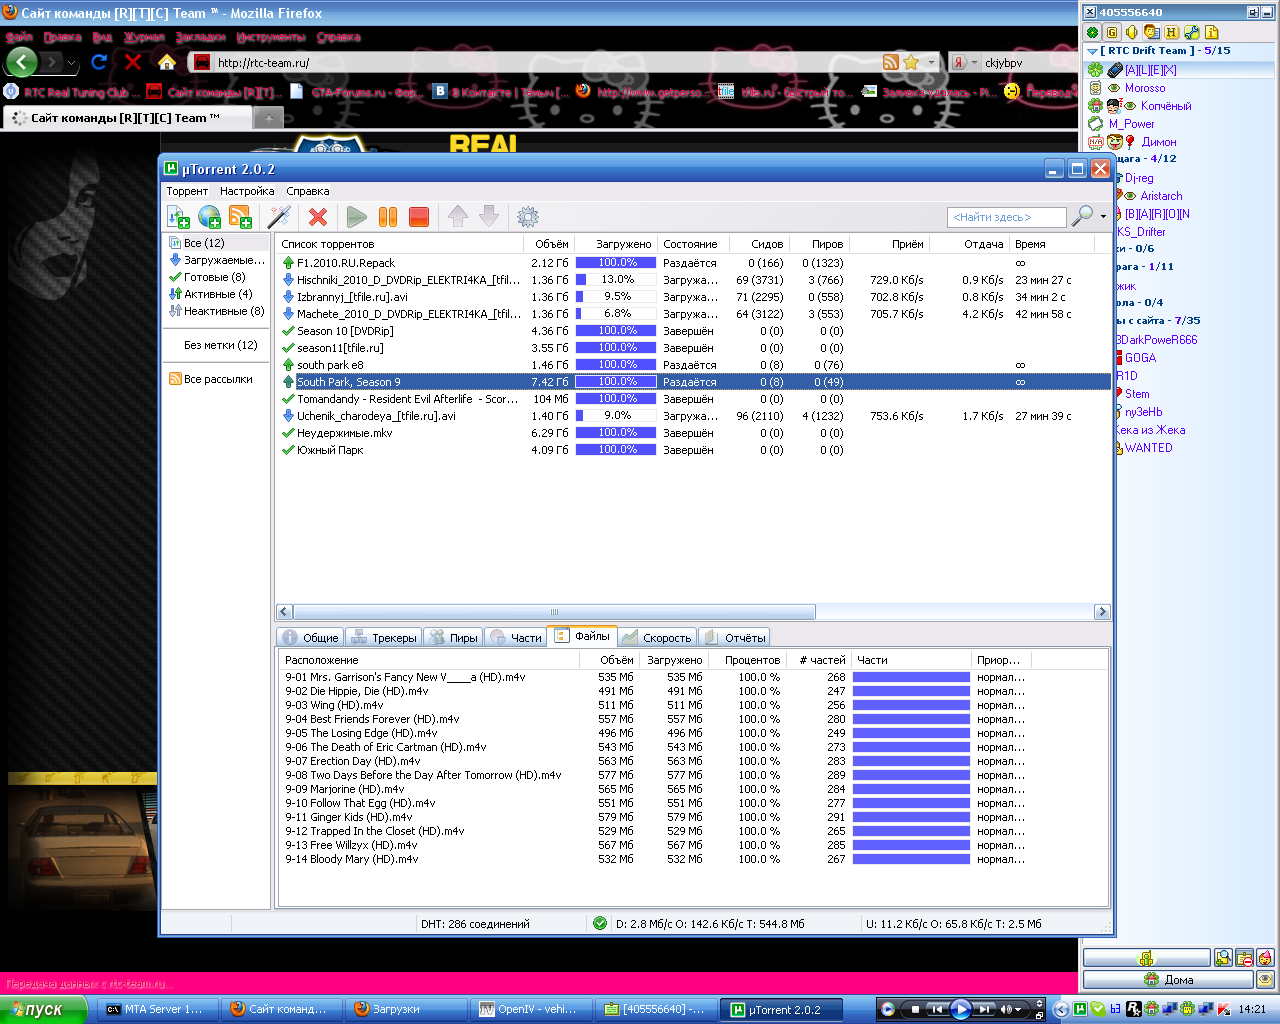
Task: Click the add torrent file icon
Action: (x=178, y=217)
